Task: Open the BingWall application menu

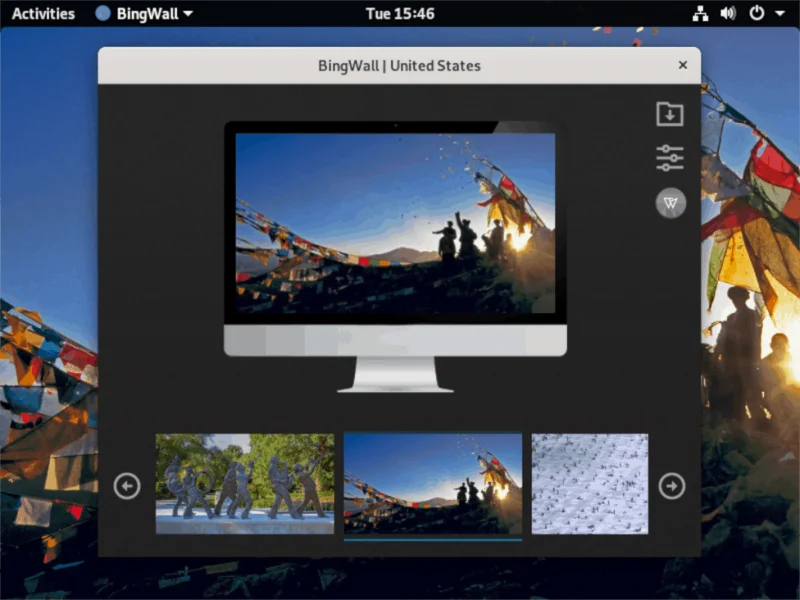Action: pos(144,13)
